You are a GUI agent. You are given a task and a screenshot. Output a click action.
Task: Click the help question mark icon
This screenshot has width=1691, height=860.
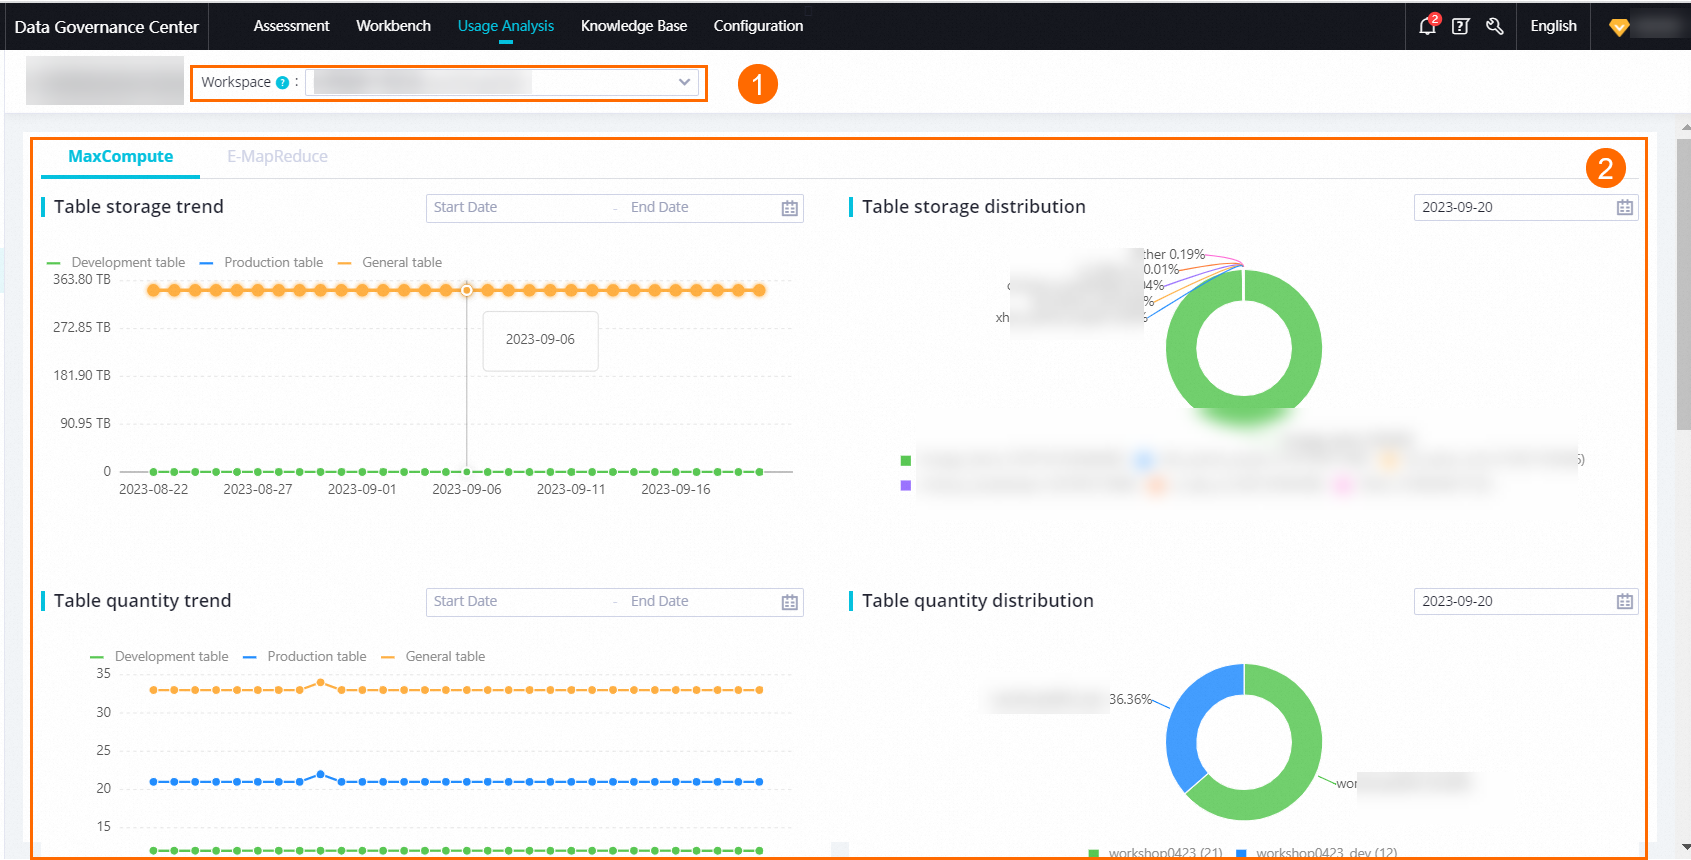pos(1461,27)
